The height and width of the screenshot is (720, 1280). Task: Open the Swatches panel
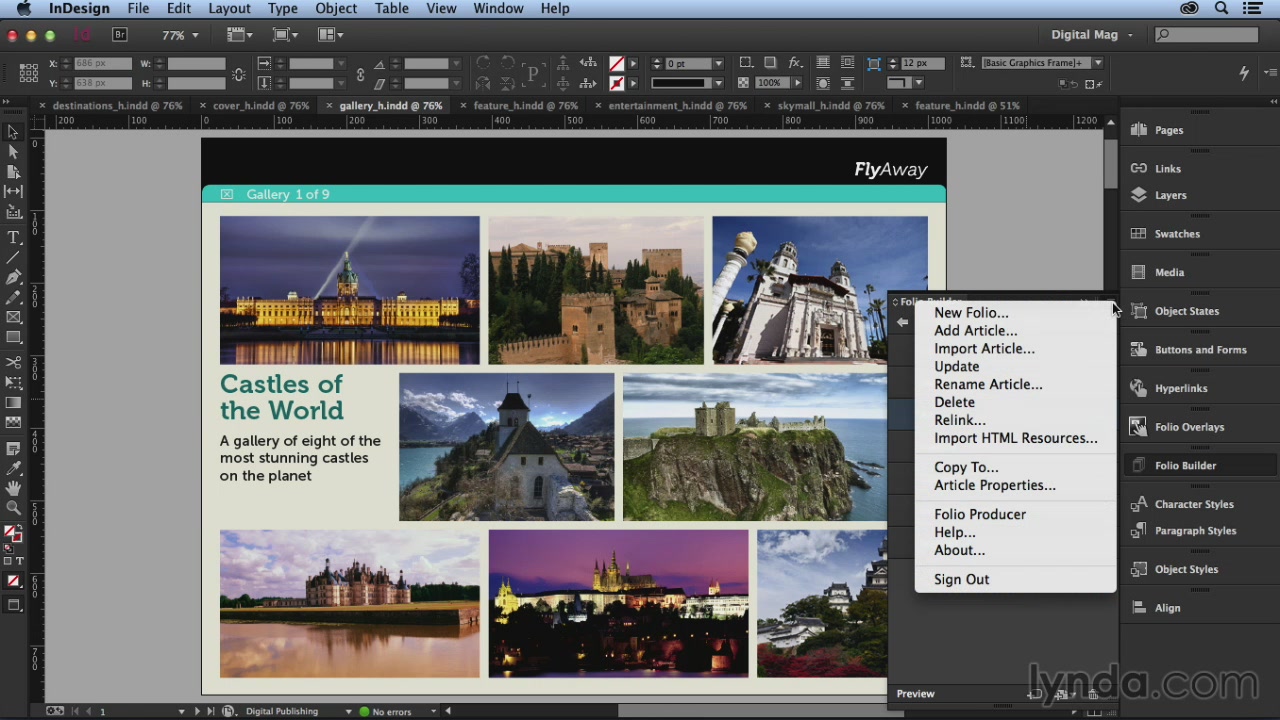(x=1177, y=233)
